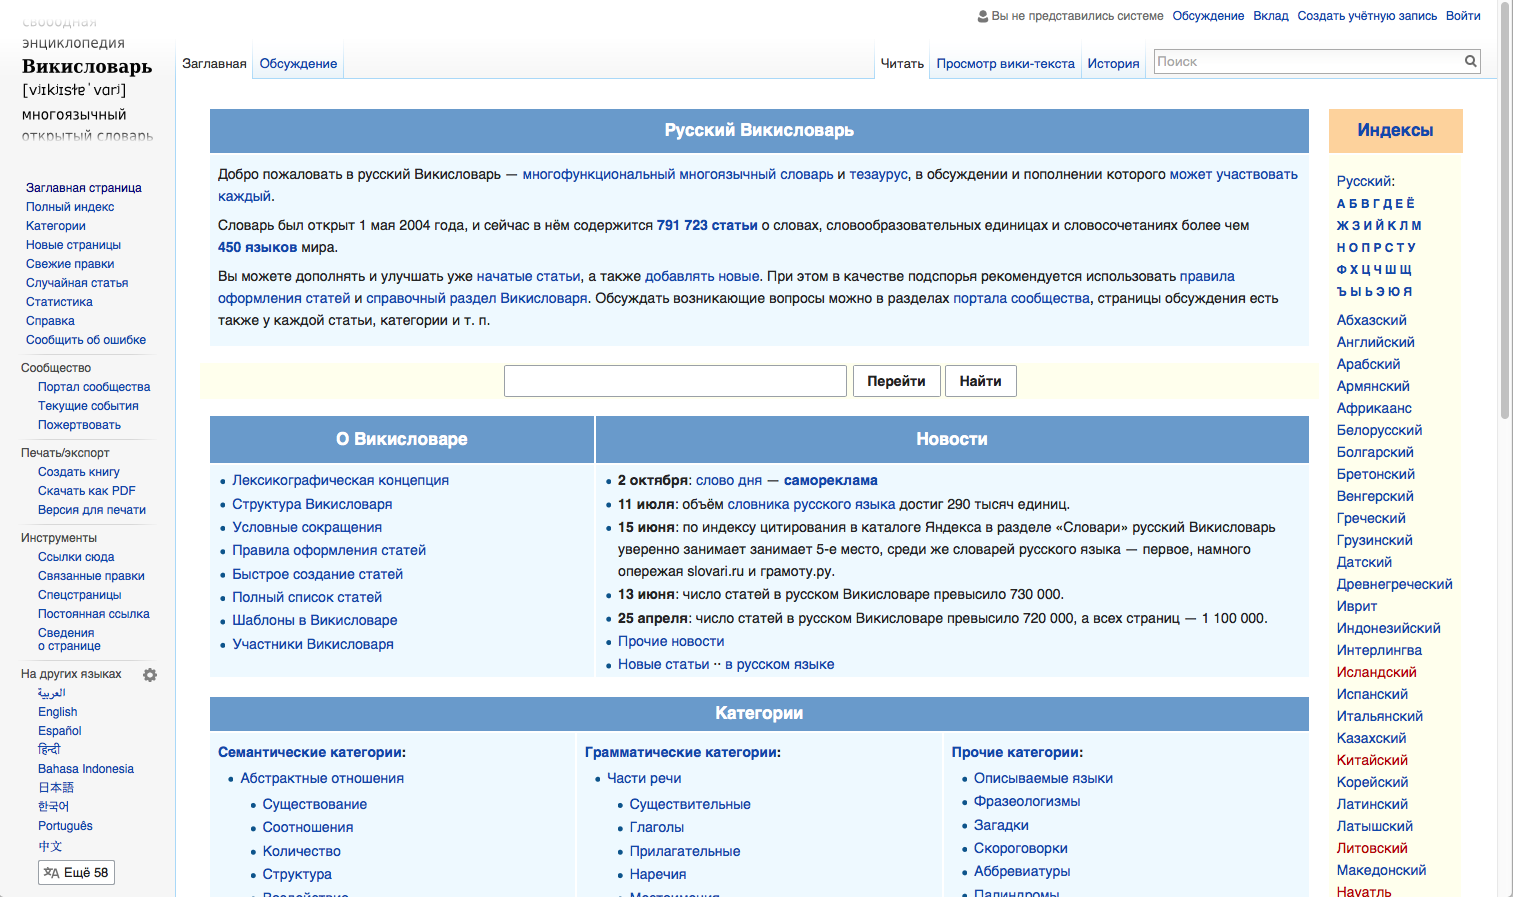The image size is (1513, 897).
Task: Open '791 723 статьи' statistics link
Action: [x=707, y=225]
